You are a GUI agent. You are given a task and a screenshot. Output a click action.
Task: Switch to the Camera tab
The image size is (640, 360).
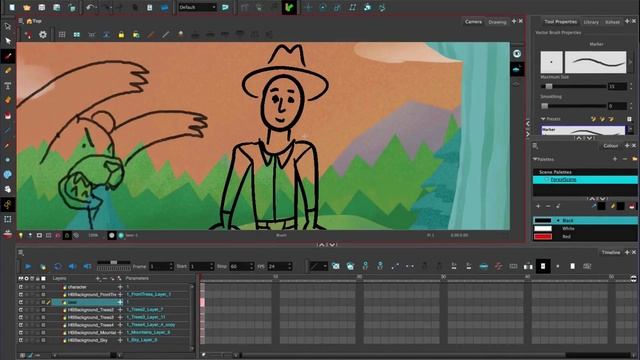[473, 22]
